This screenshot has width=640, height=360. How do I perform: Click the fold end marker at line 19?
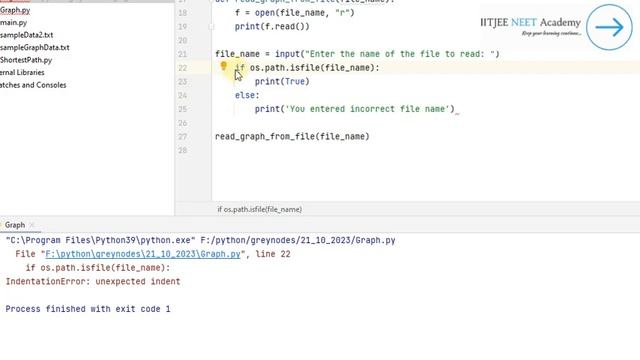click(211, 27)
